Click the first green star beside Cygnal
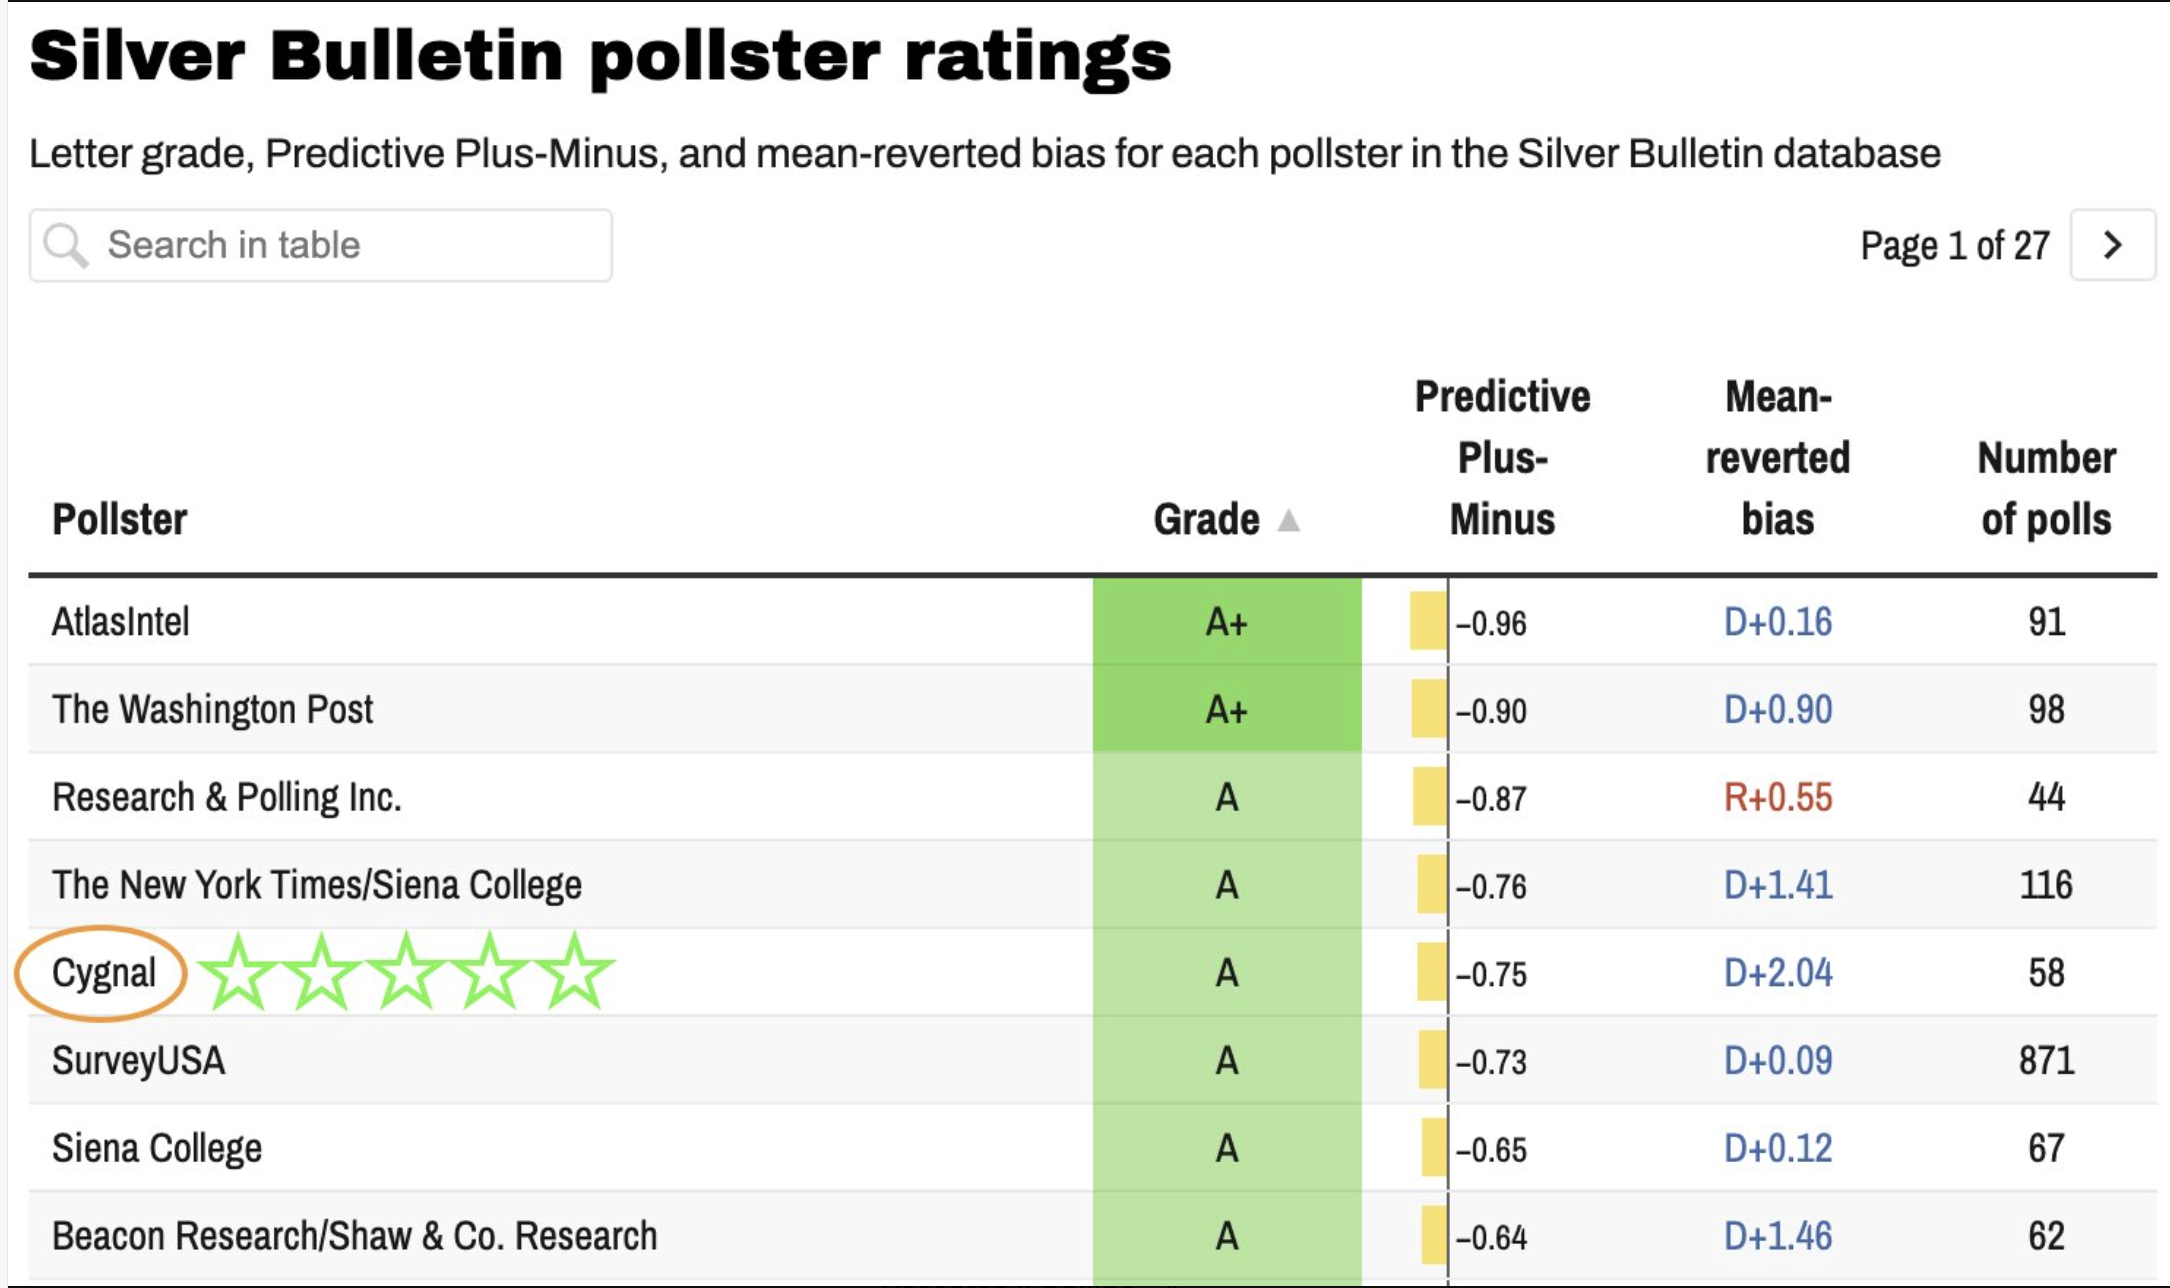 point(238,973)
